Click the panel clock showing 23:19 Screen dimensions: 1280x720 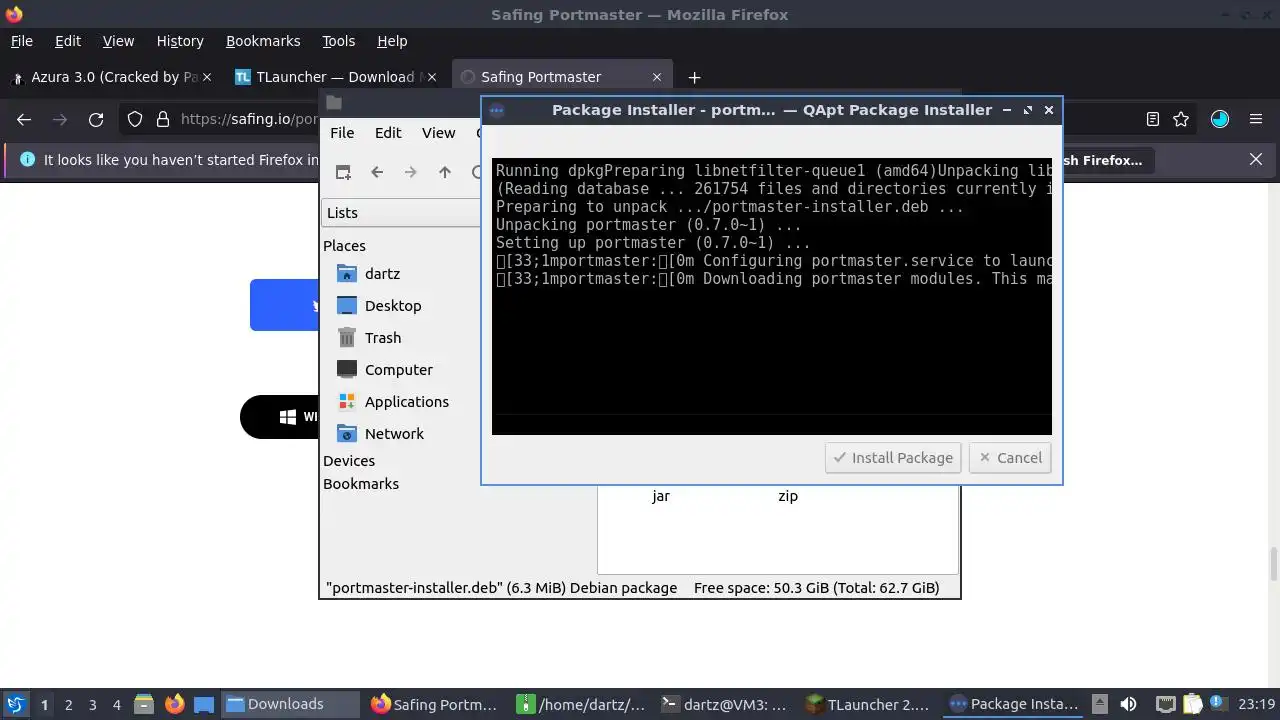(1256, 704)
